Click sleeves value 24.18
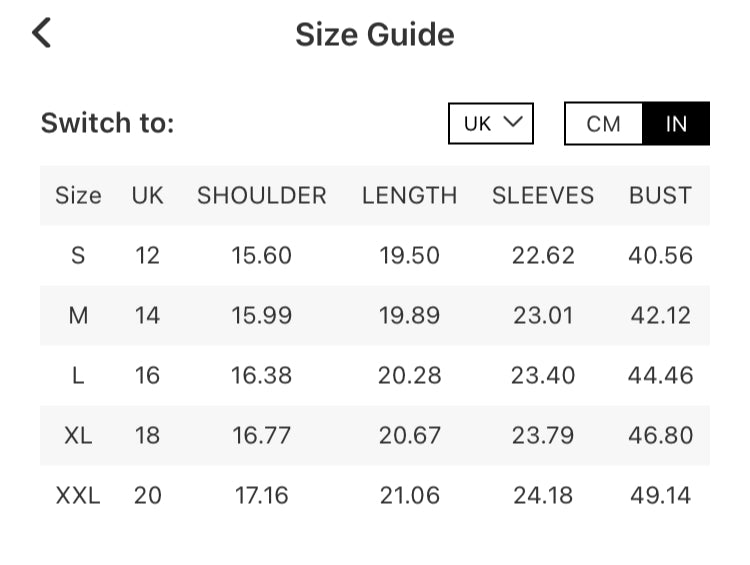The width and height of the screenshot is (750, 565). point(543,495)
